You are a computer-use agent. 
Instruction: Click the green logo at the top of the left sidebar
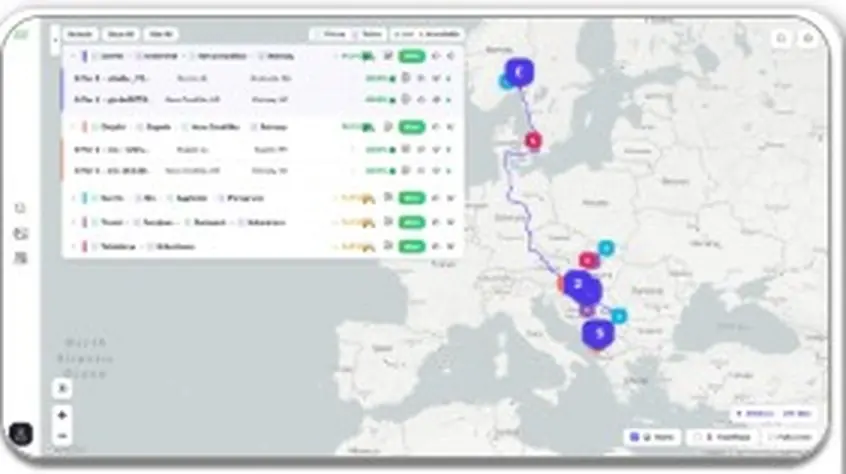click(21, 35)
